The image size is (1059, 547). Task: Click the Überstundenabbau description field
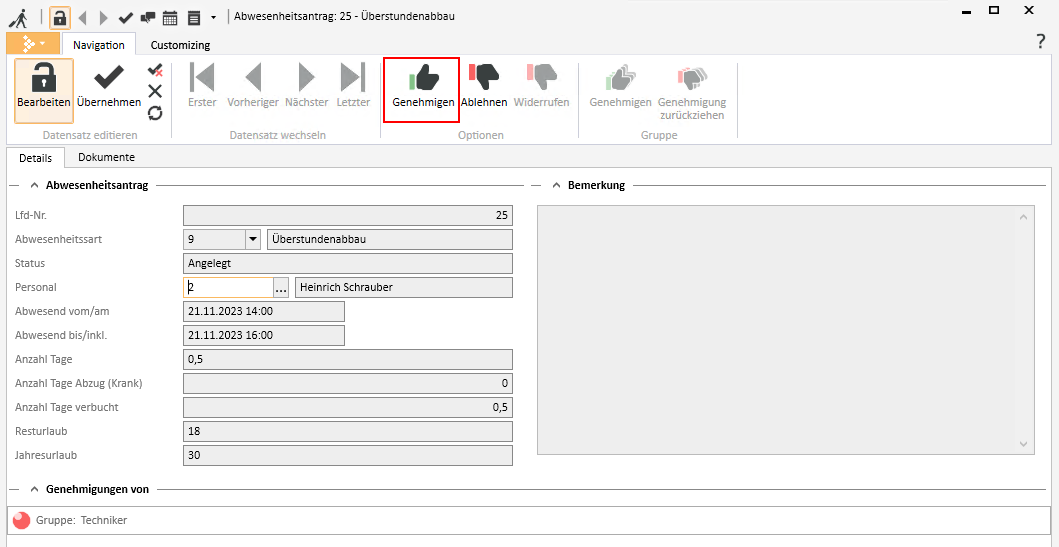coord(390,239)
